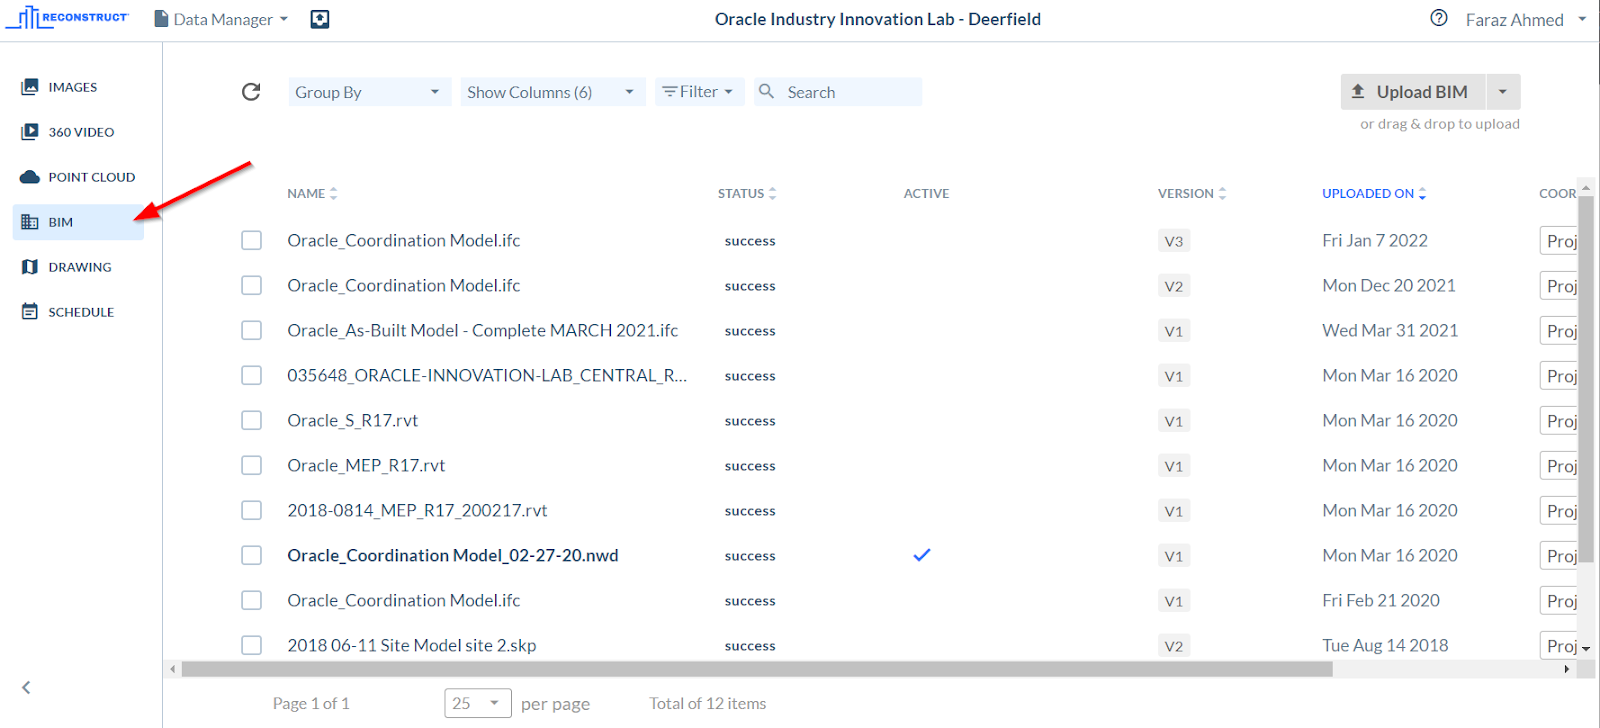The image size is (1600, 728).
Task: Open coordinate dropdown for Tue Aug 14 2018 row
Action: (1559, 646)
